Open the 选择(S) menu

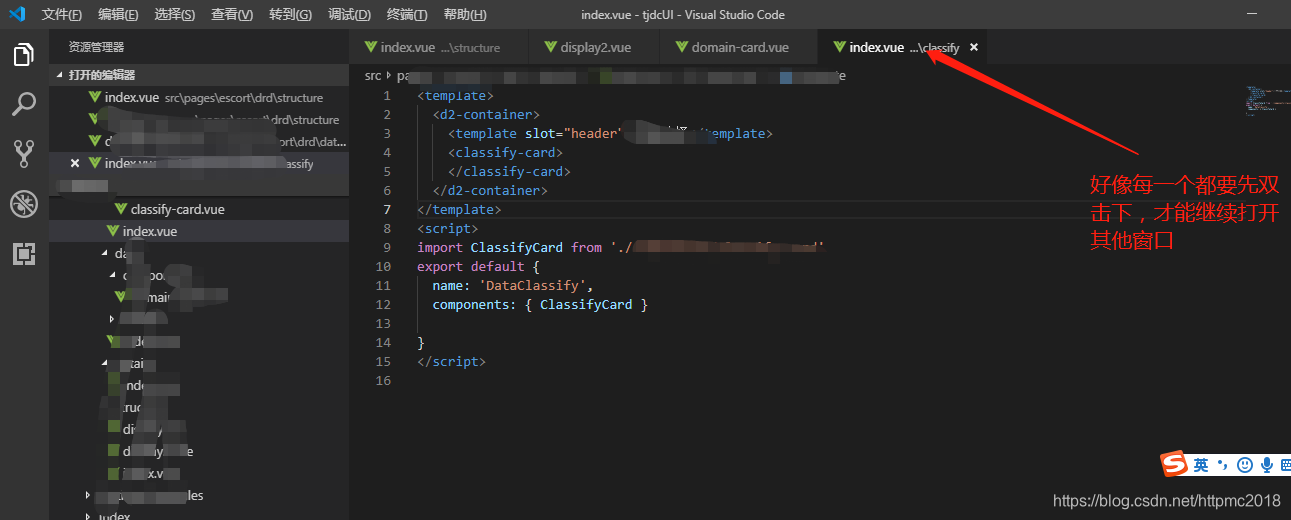click(x=176, y=15)
